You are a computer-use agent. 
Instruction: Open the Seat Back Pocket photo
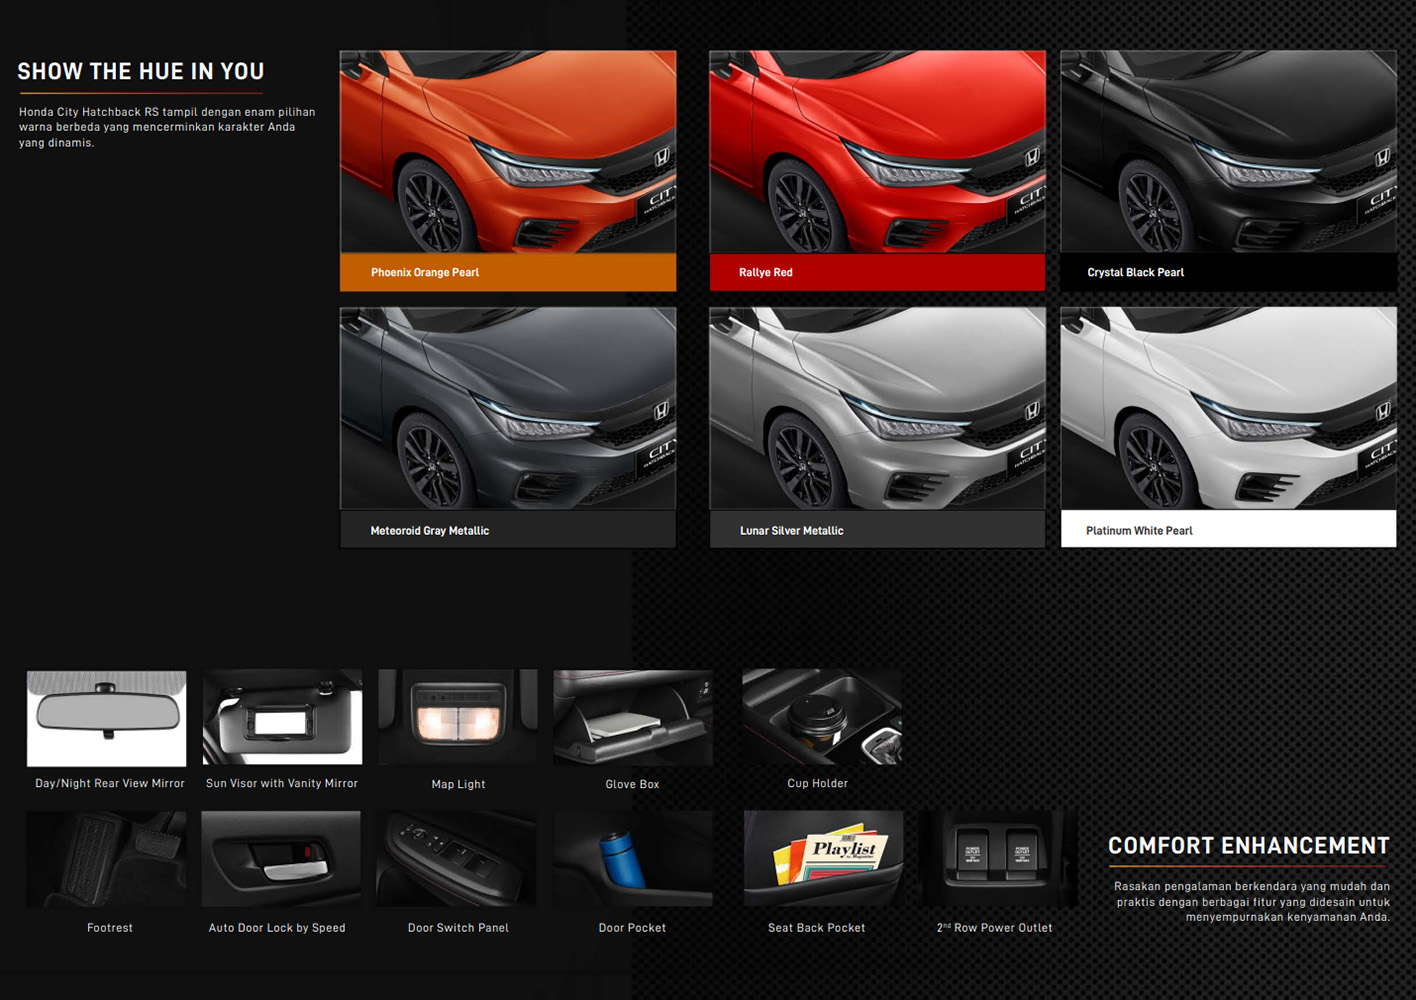(x=824, y=860)
